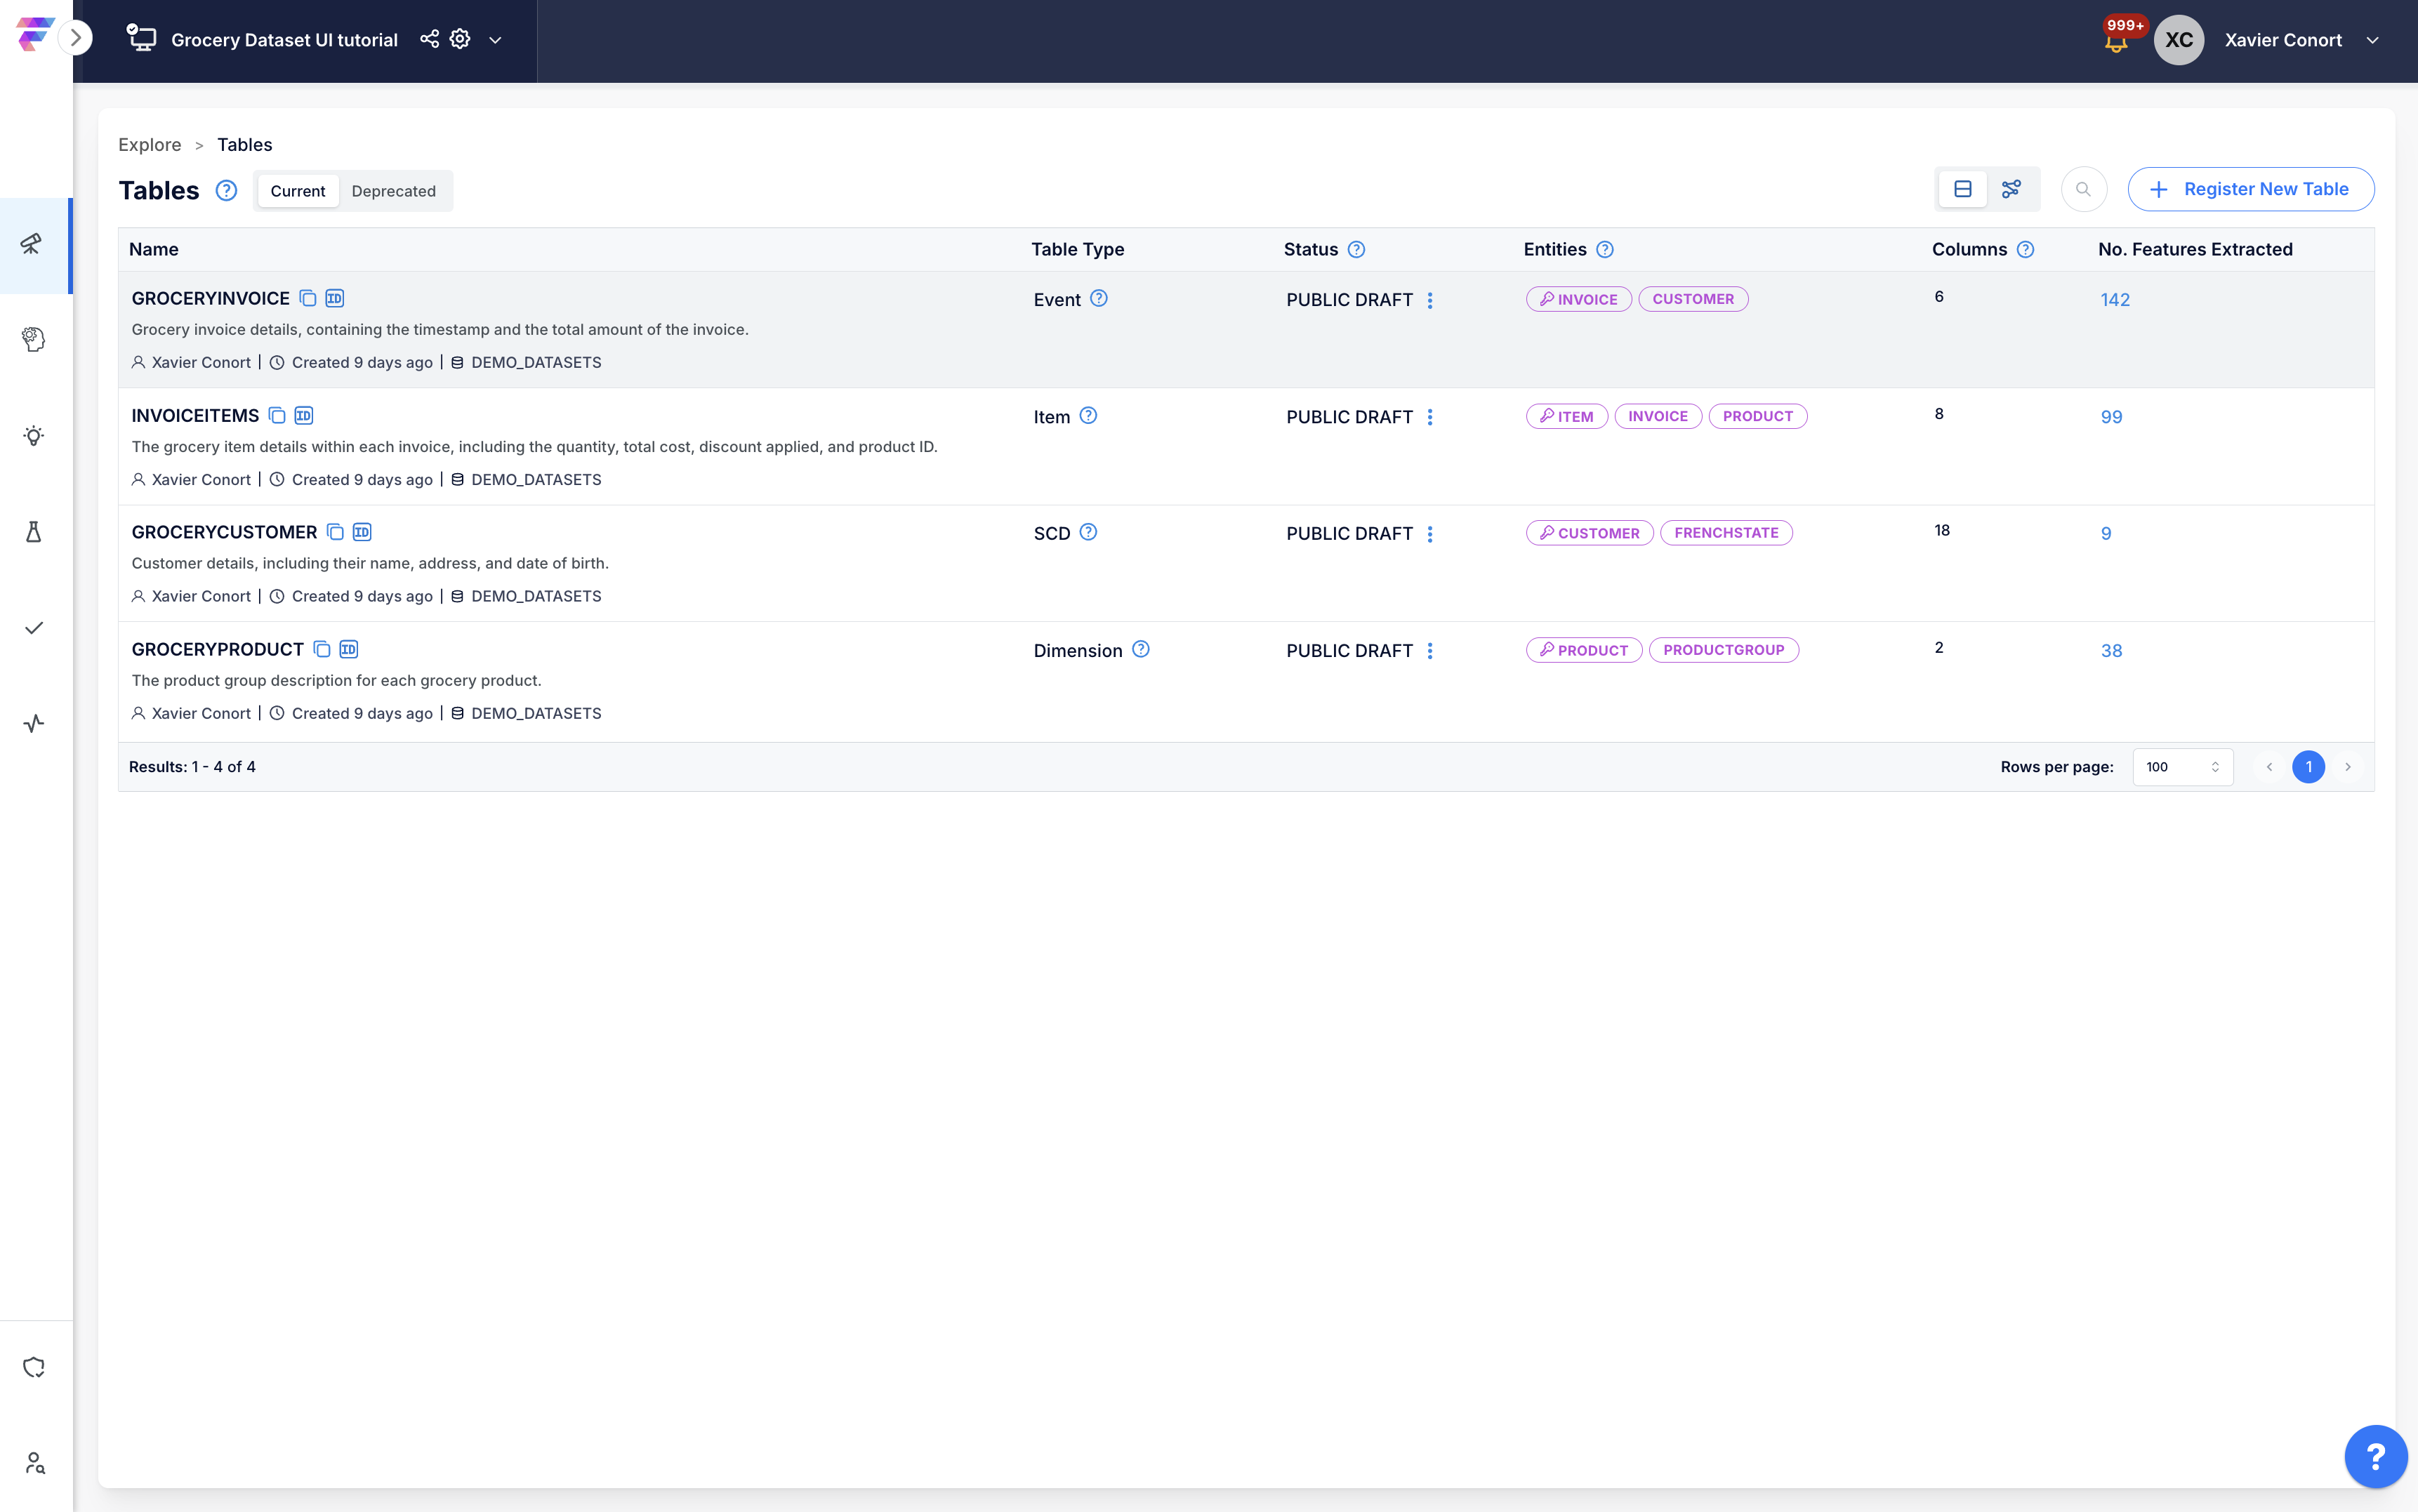Open the GROCERYPRODUCT table
This screenshot has width=2418, height=1512.
pyautogui.click(x=217, y=649)
